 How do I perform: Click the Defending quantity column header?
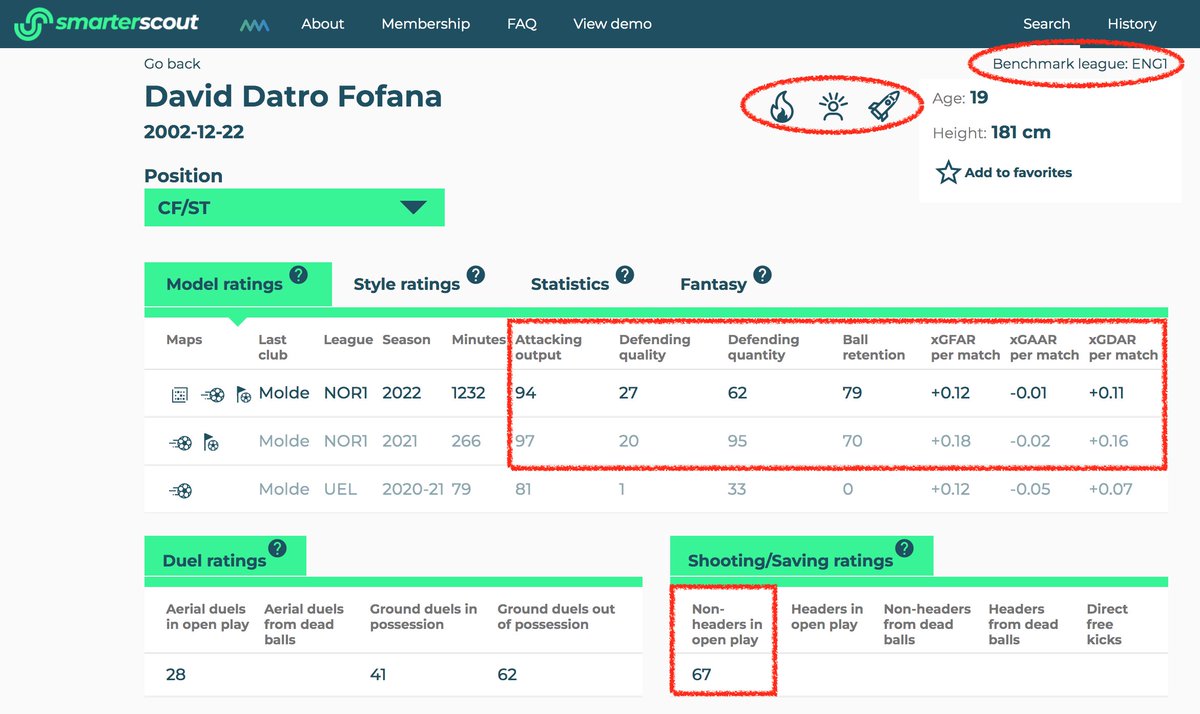tap(764, 347)
